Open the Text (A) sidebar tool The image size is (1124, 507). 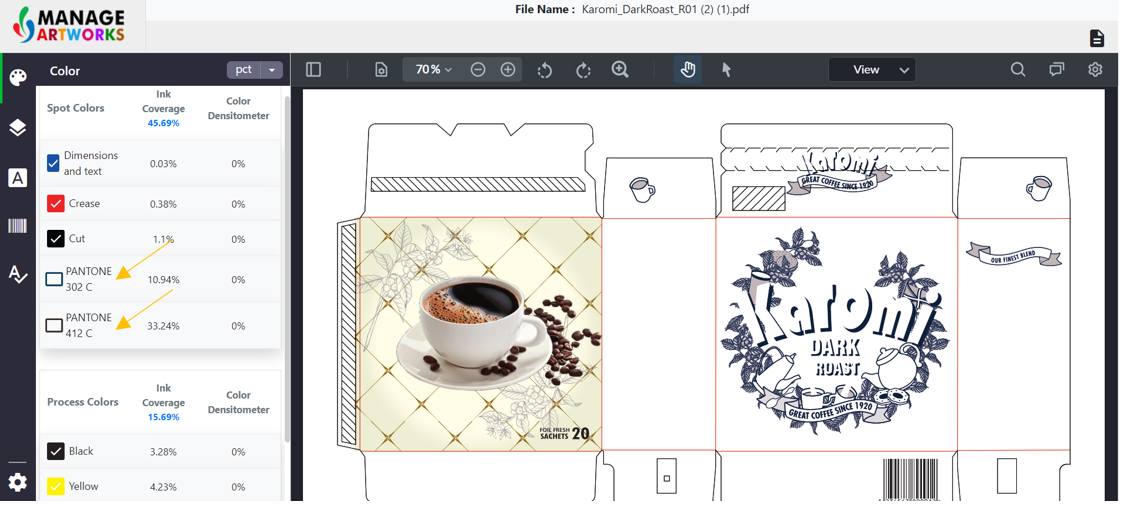(18, 178)
